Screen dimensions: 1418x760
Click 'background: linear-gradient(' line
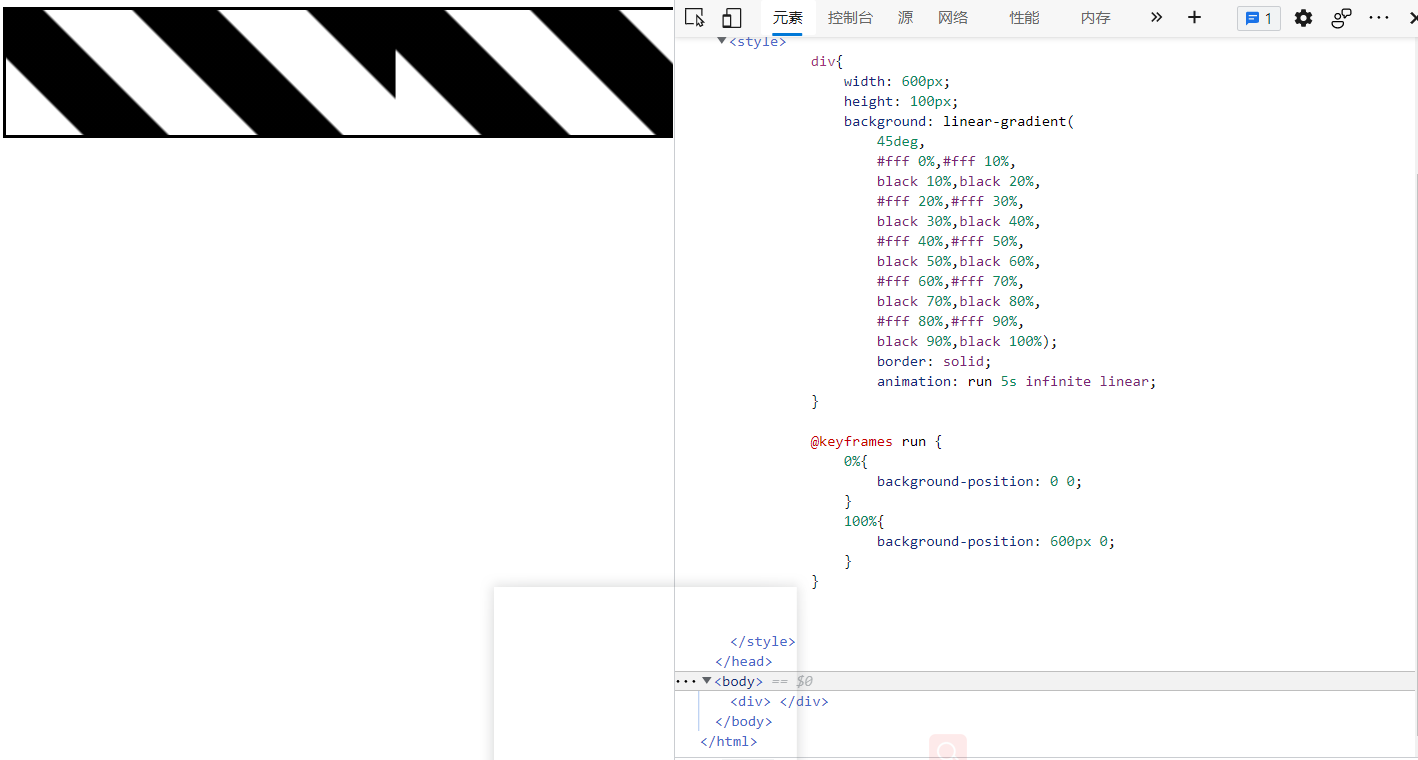(x=958, y=121)
